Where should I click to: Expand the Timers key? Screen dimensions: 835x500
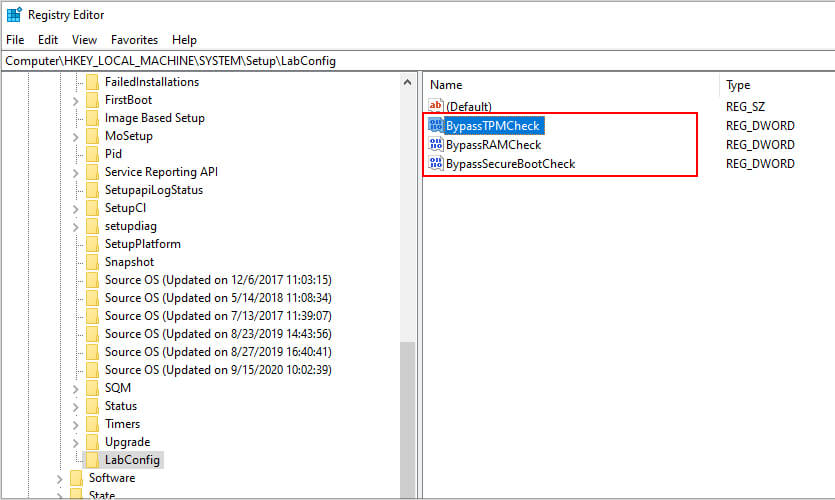point(76,425)
